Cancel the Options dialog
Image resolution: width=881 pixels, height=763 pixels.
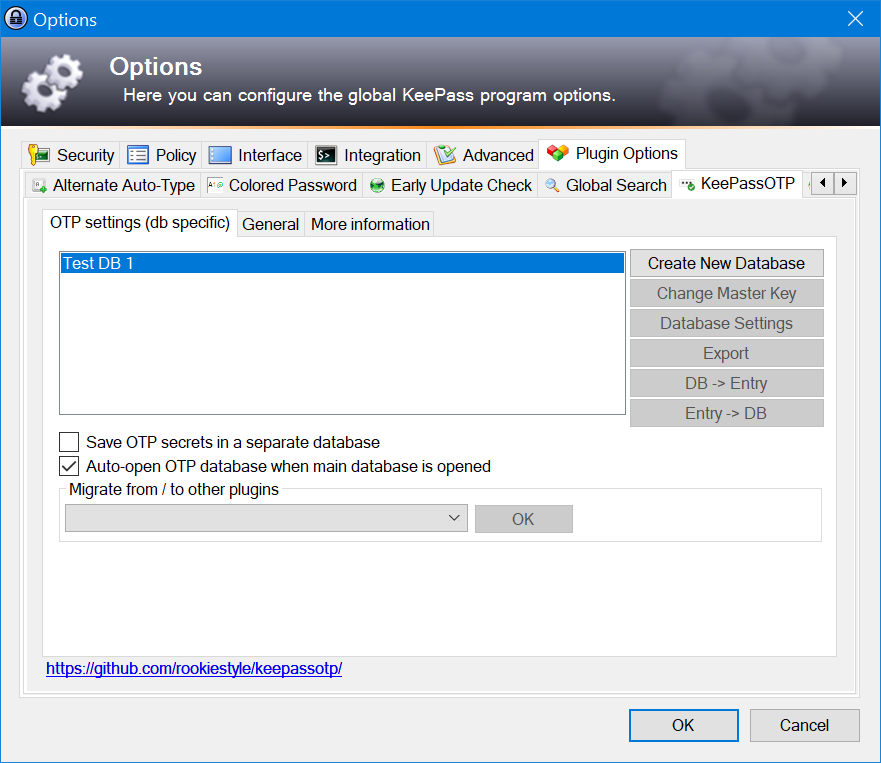coord(804,725)
